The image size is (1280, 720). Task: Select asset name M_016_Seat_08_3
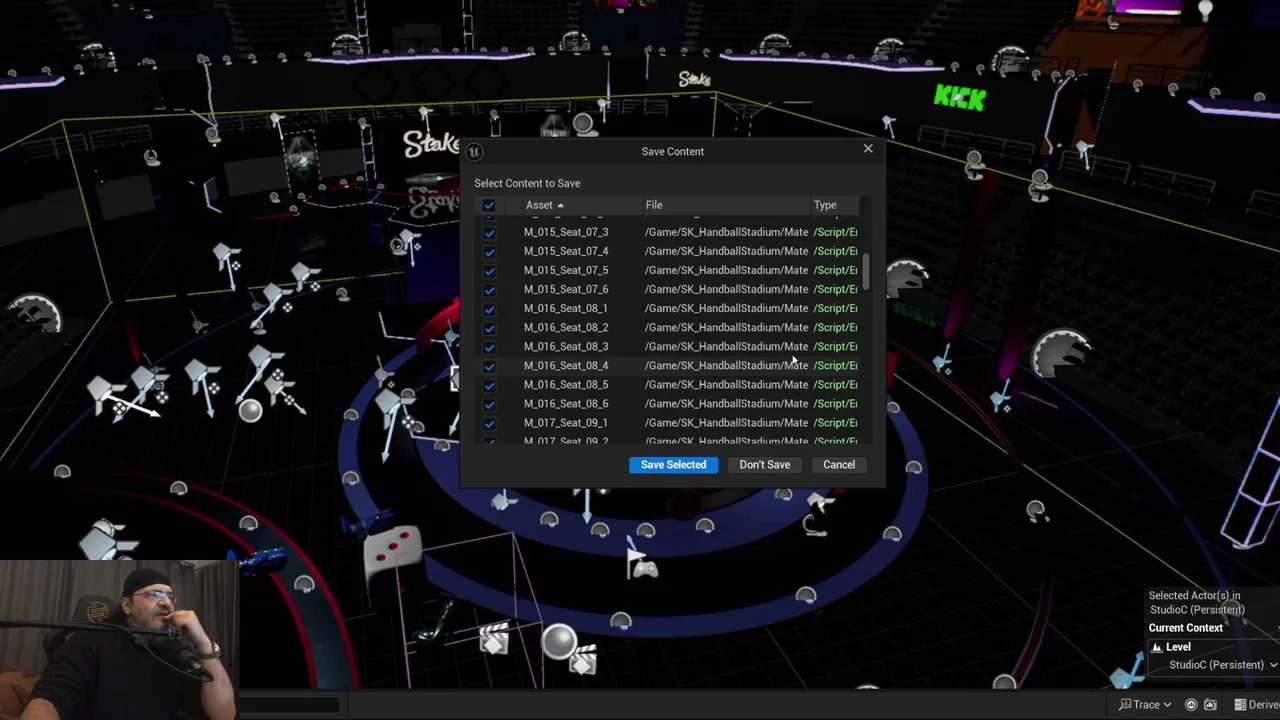click(566, 346)
